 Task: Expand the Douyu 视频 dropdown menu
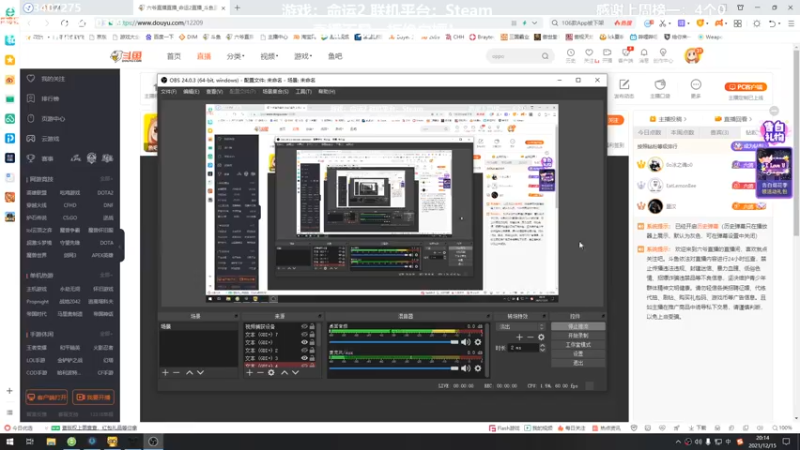click(x=269, y=56)
